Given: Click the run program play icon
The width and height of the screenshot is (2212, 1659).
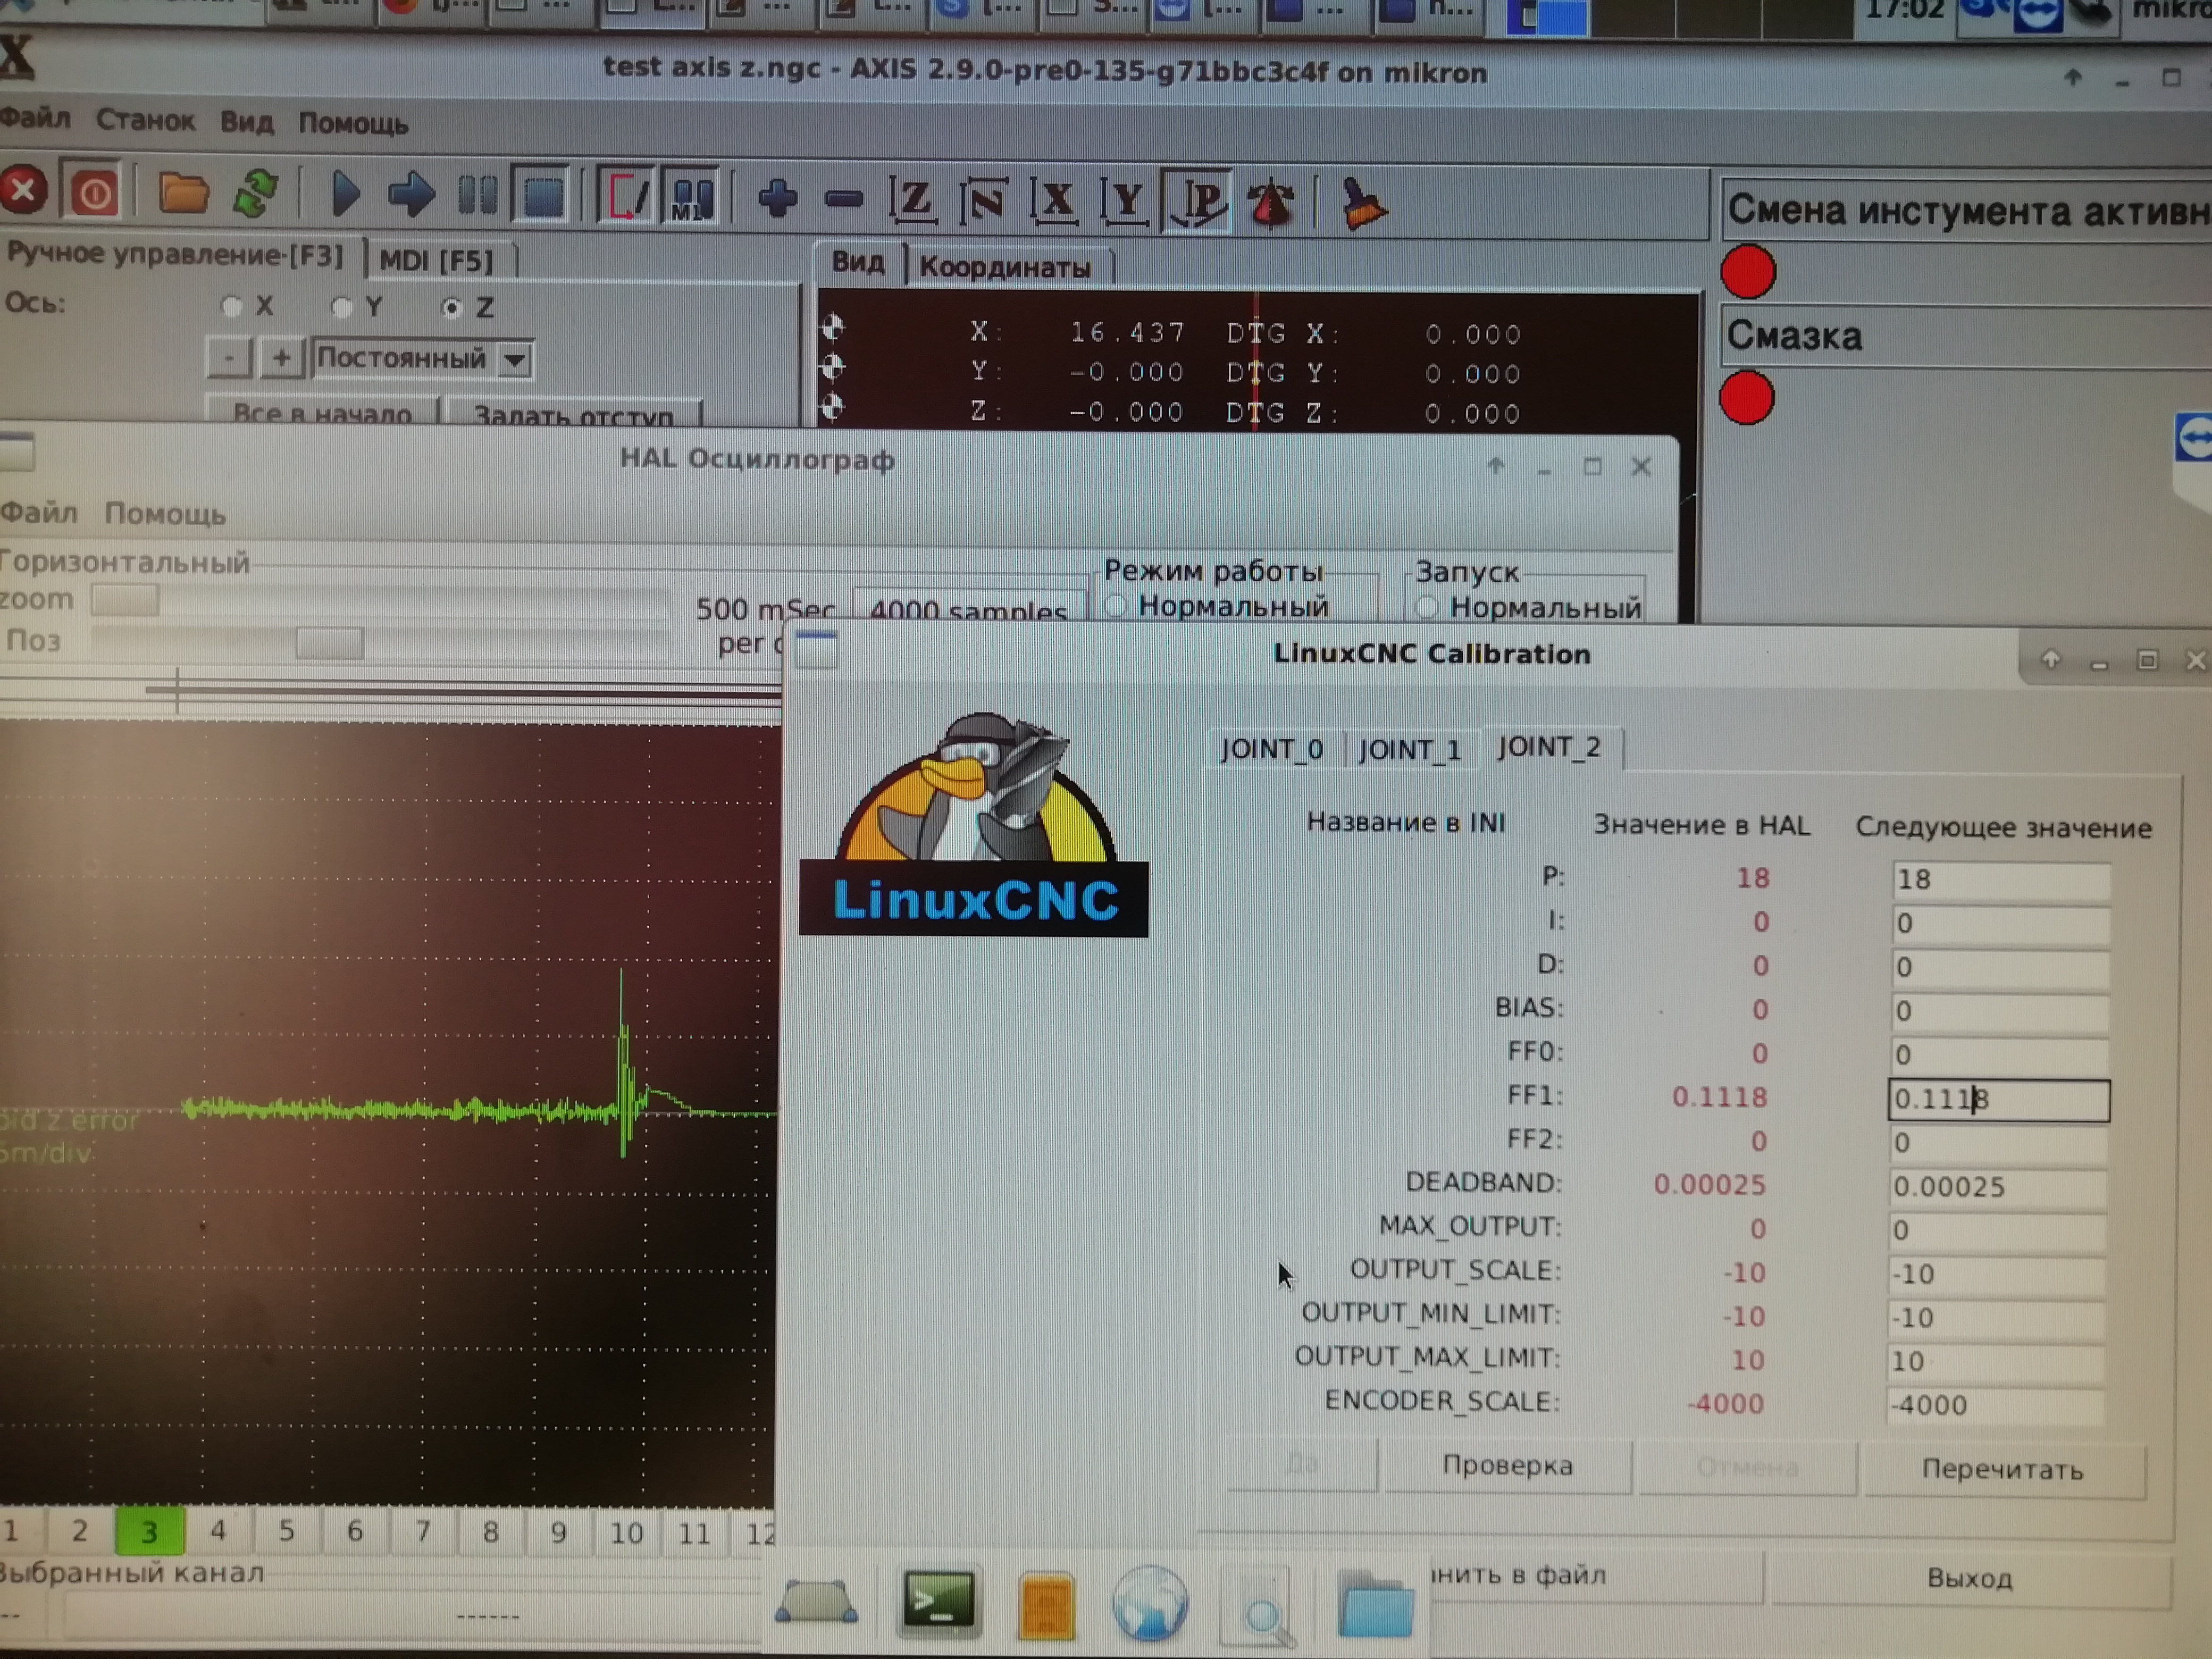Looking at the screenshot, I should click(x=345, y=194).
